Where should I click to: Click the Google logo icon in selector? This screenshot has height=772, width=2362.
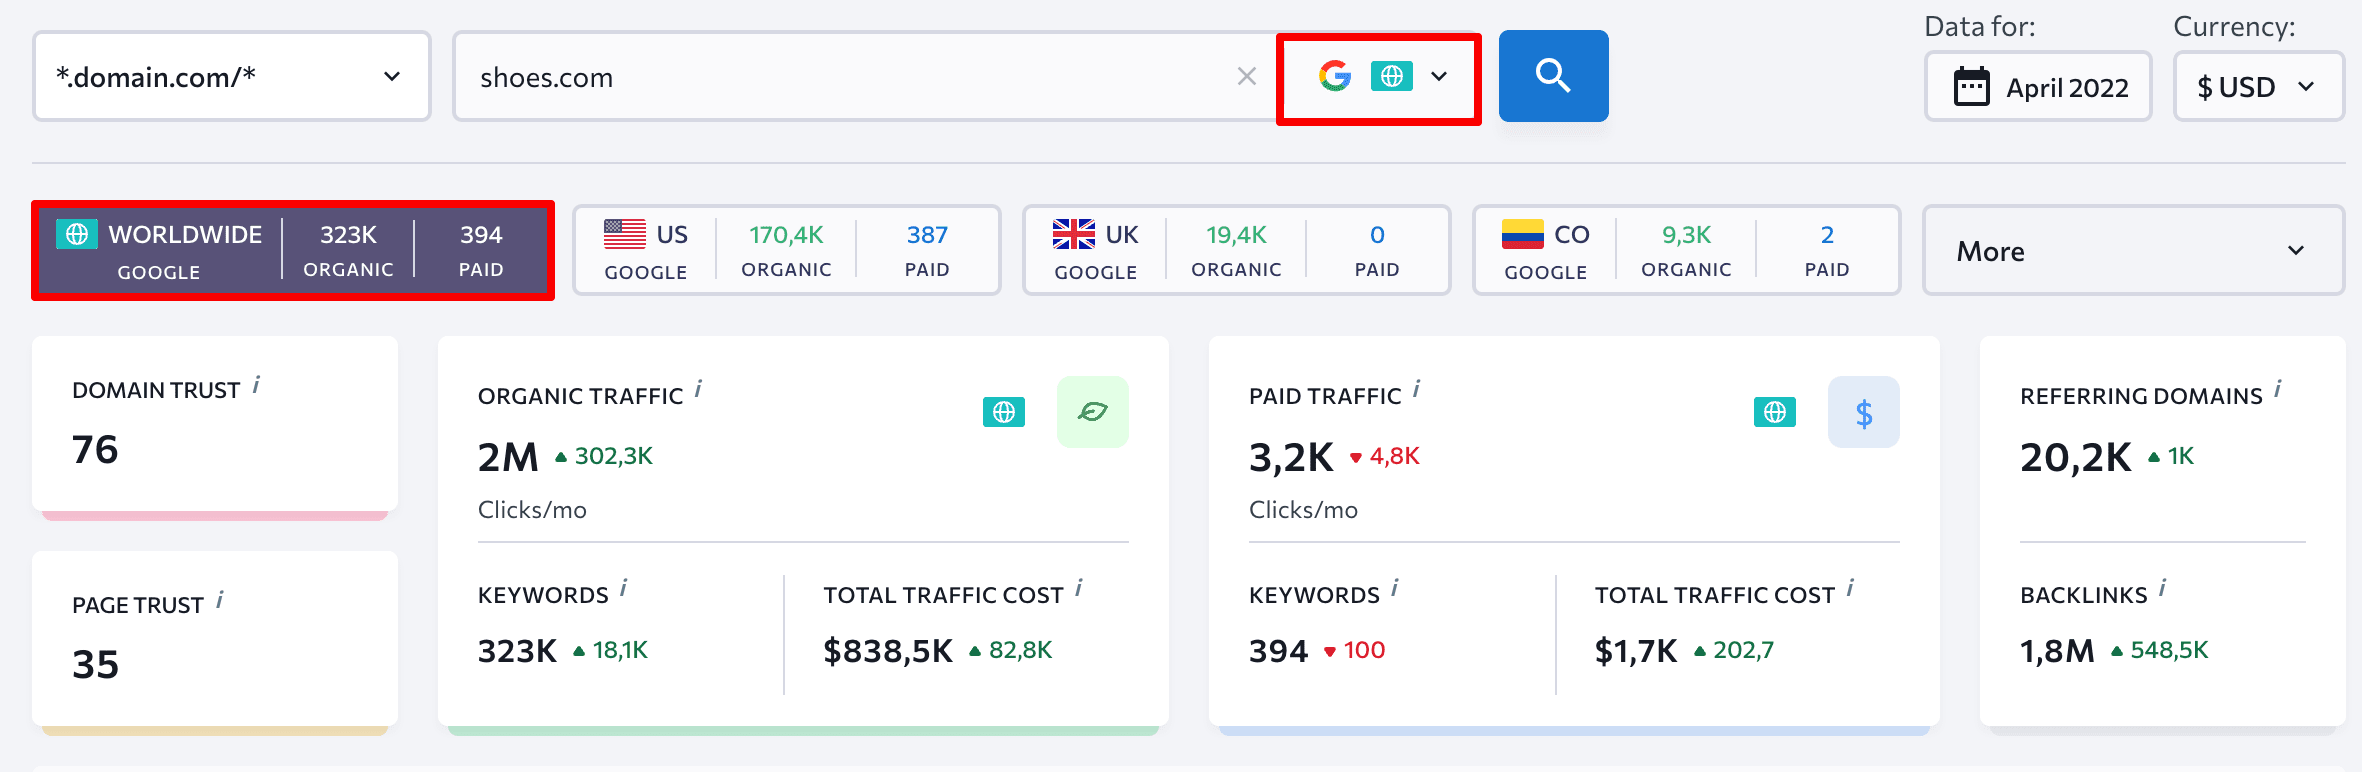[1335, 76]
